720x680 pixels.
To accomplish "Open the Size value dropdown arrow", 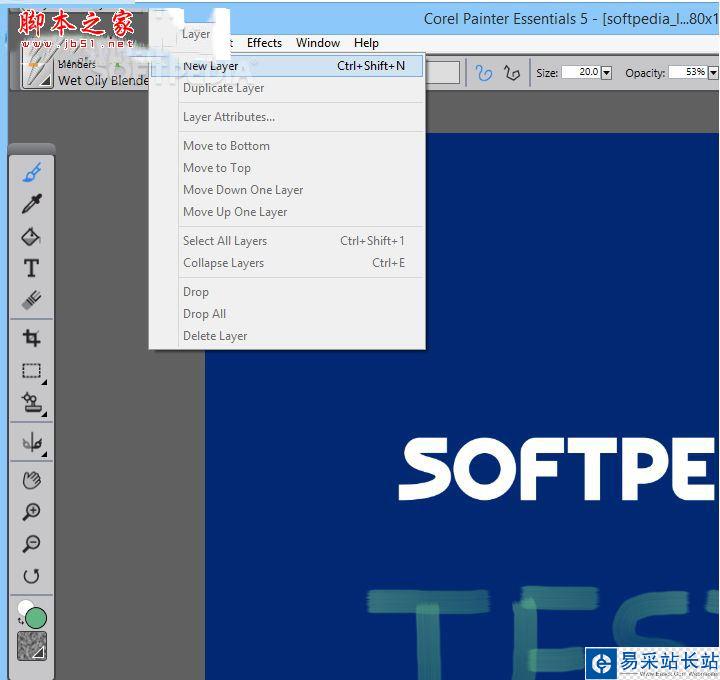I will coord(607,73).
